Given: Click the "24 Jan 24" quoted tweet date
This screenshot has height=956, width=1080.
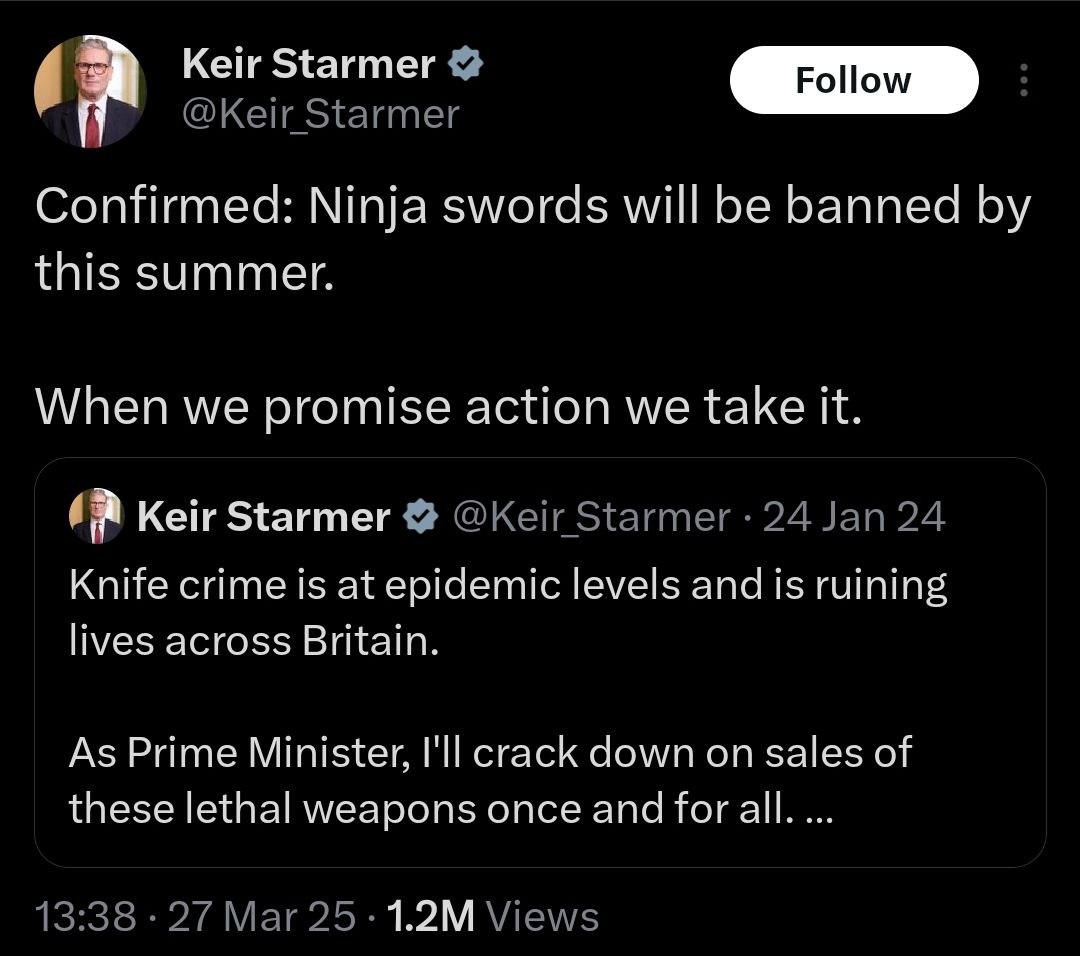Looking at the screenshot, I should point(854,517).
